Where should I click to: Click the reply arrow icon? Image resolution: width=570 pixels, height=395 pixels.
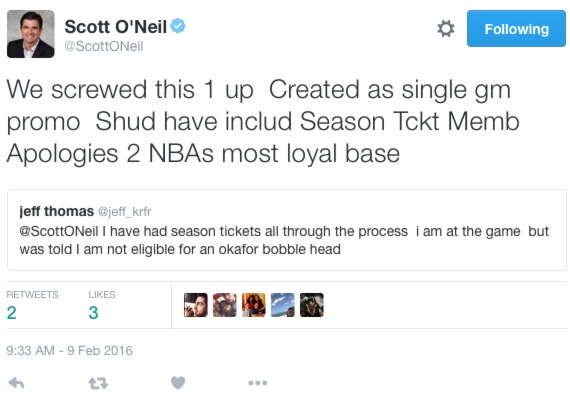[16, 383]
